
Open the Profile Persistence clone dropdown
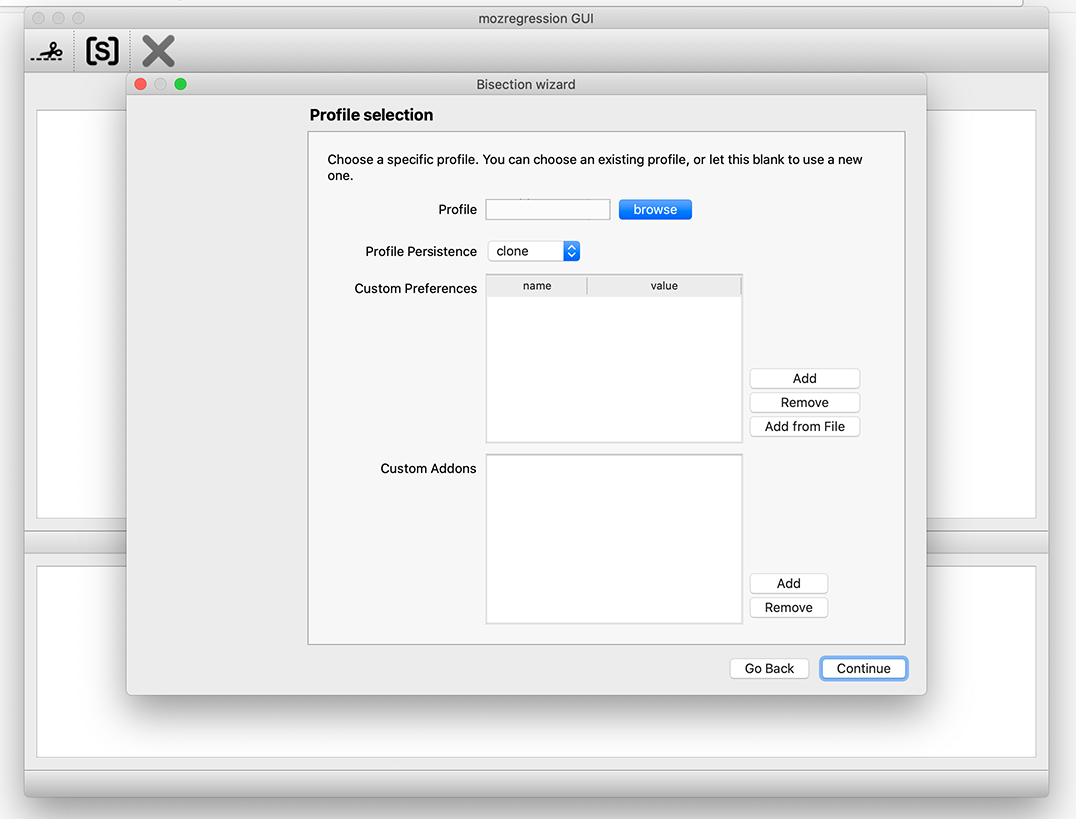534,251
